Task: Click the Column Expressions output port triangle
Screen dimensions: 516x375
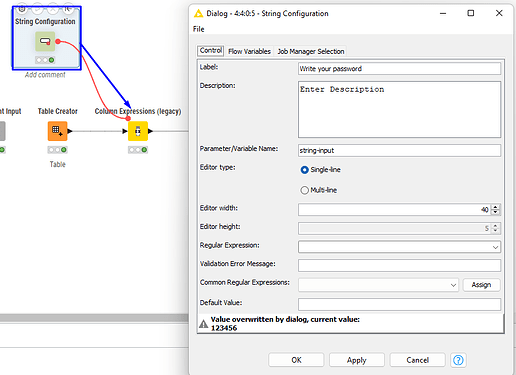Action: point(151,131)
